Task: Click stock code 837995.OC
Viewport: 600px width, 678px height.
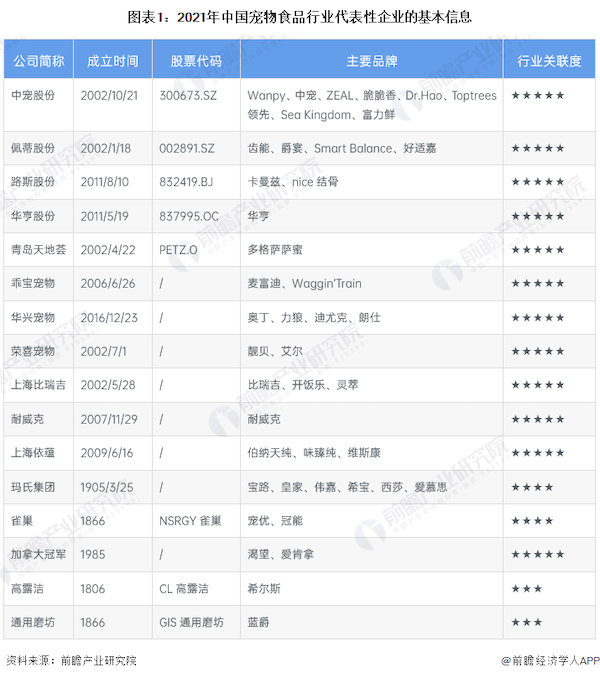Action: (x=189, y=216)
